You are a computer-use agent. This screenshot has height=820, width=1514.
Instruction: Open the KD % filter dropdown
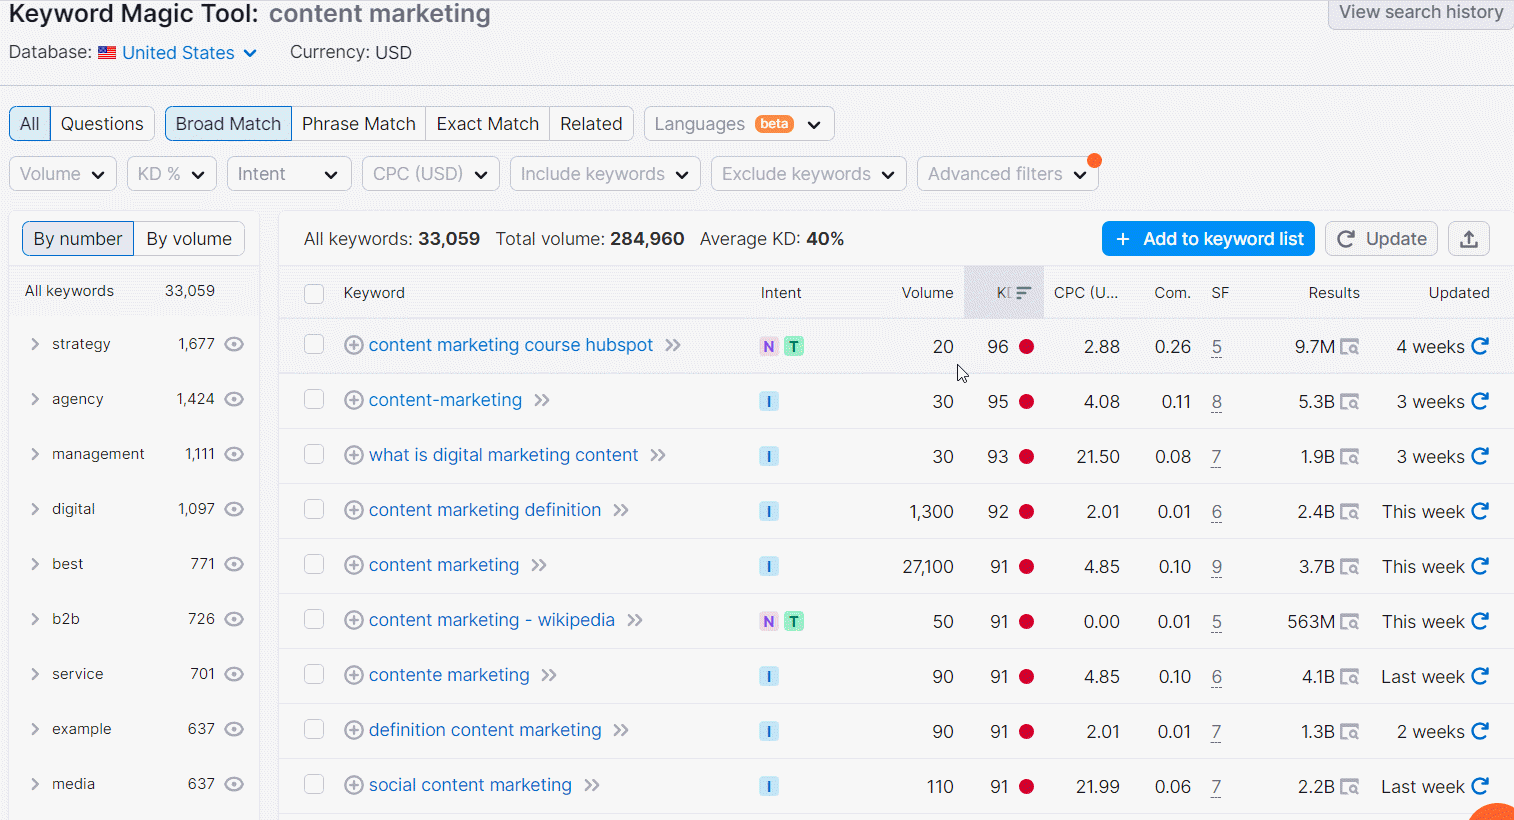coord(172,174)
